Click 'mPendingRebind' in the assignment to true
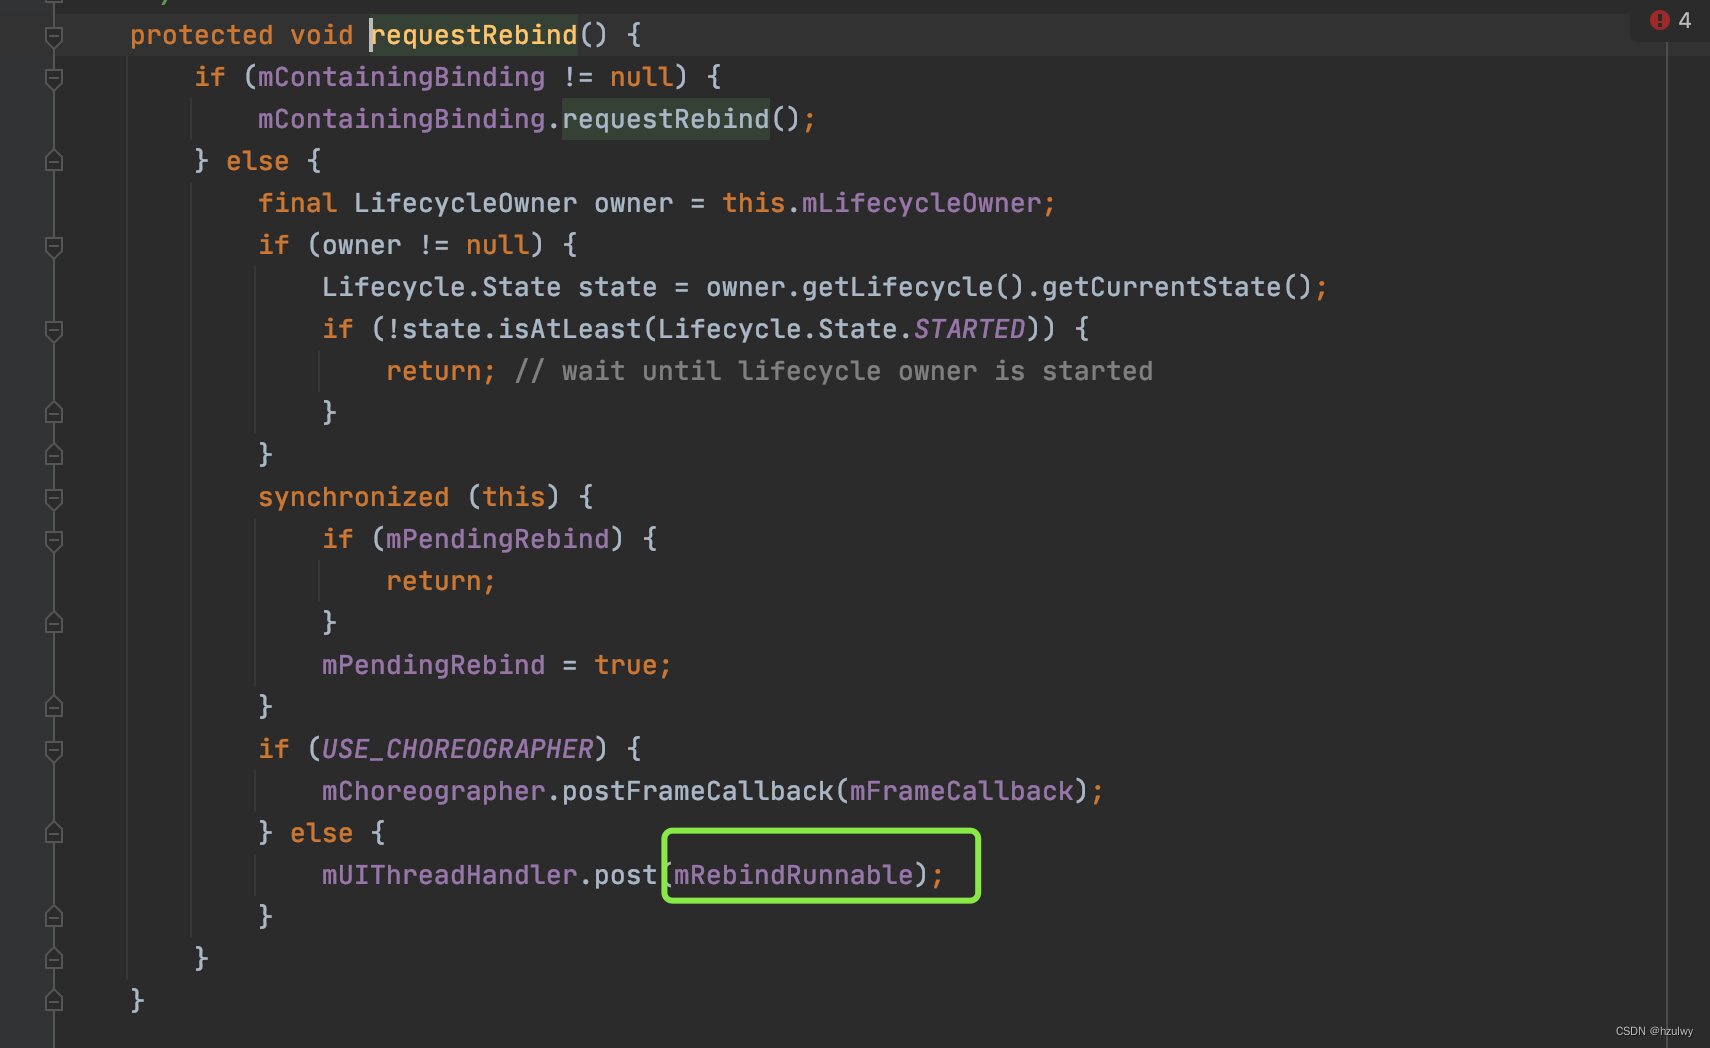Image resolution: width=1710 pixels, height=1048 pixels. tap(433, 665)
